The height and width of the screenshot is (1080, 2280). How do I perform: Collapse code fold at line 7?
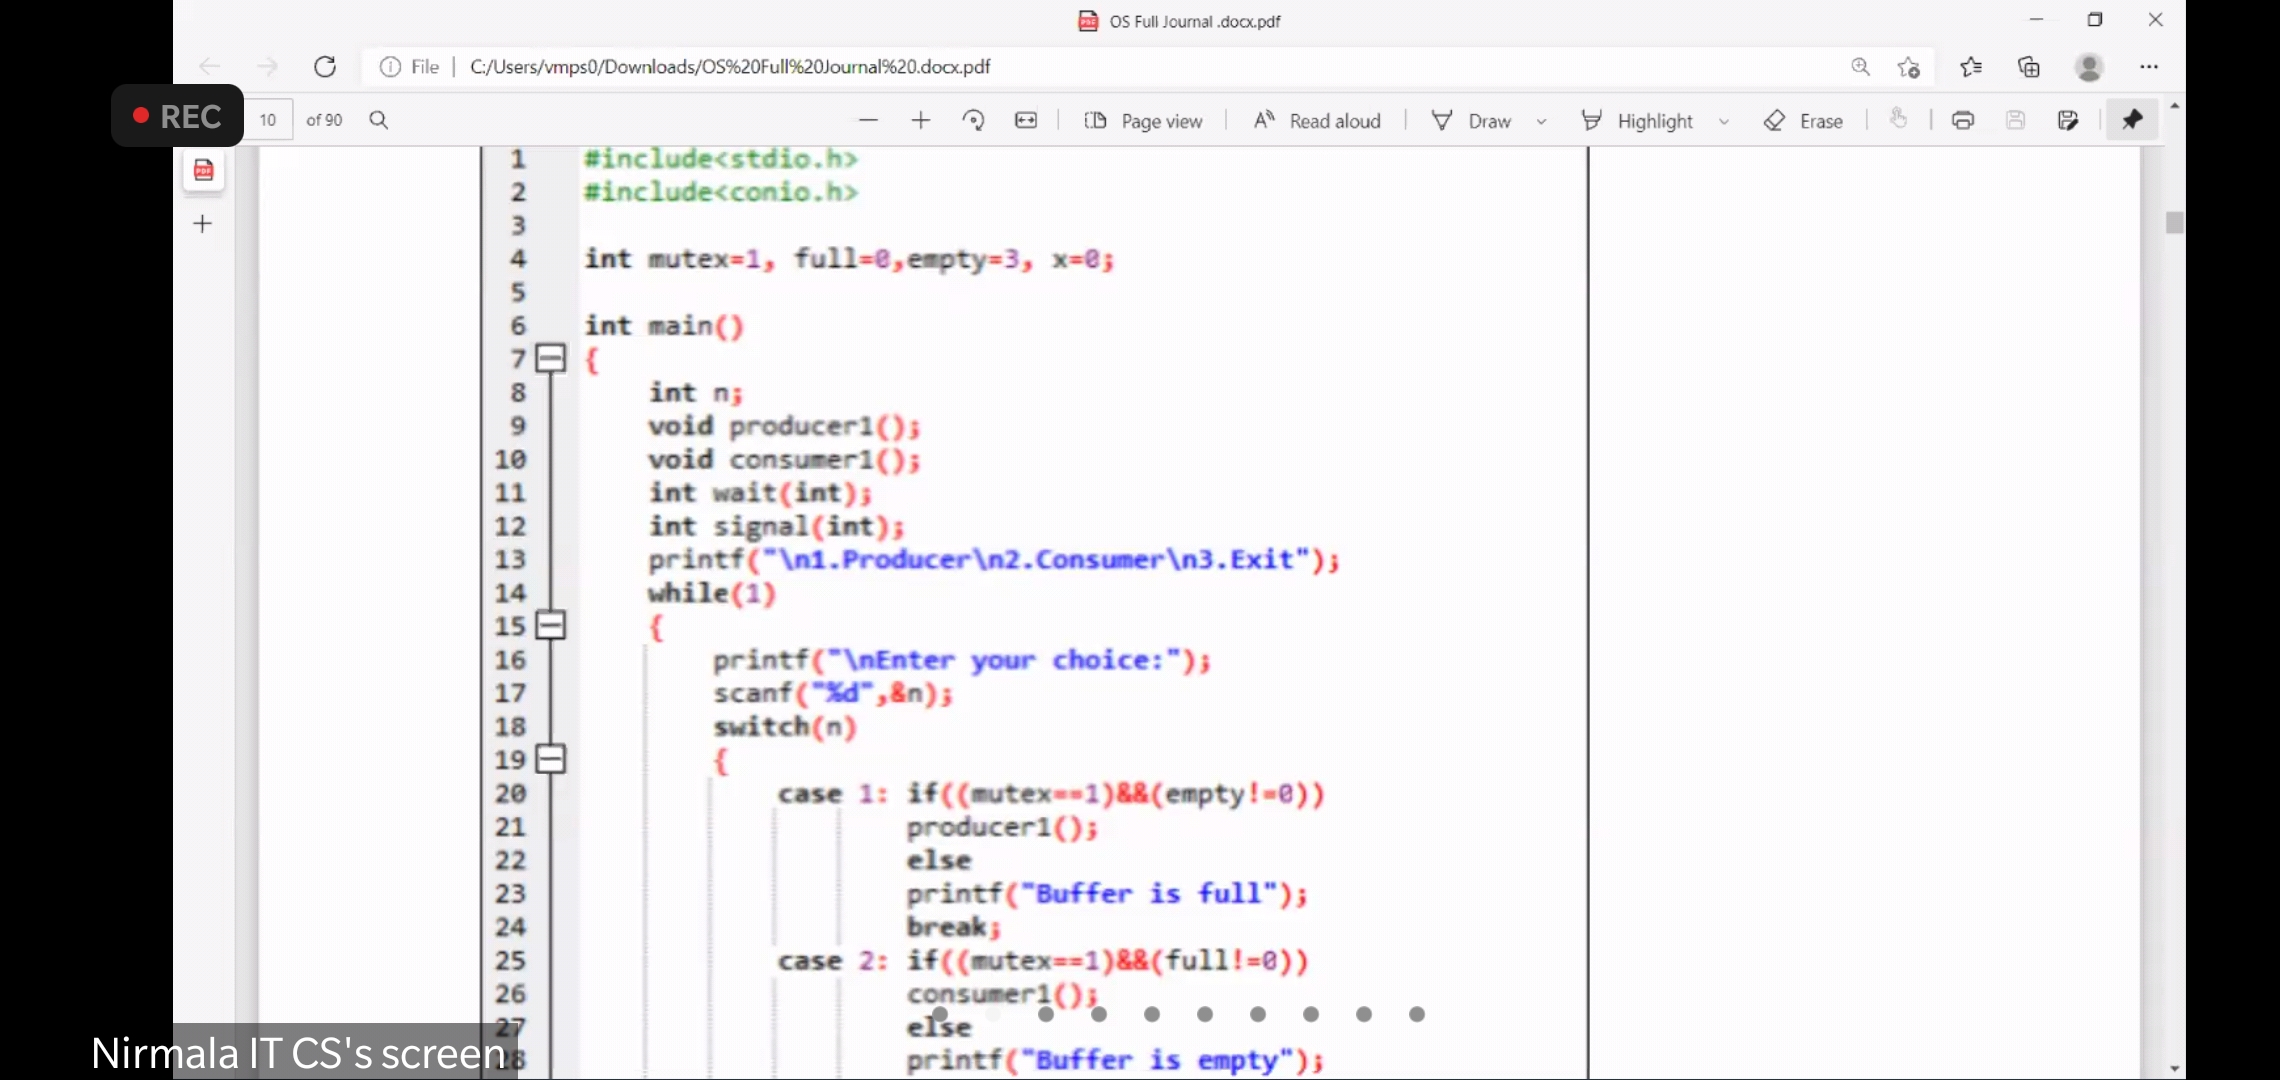[551, 358]
